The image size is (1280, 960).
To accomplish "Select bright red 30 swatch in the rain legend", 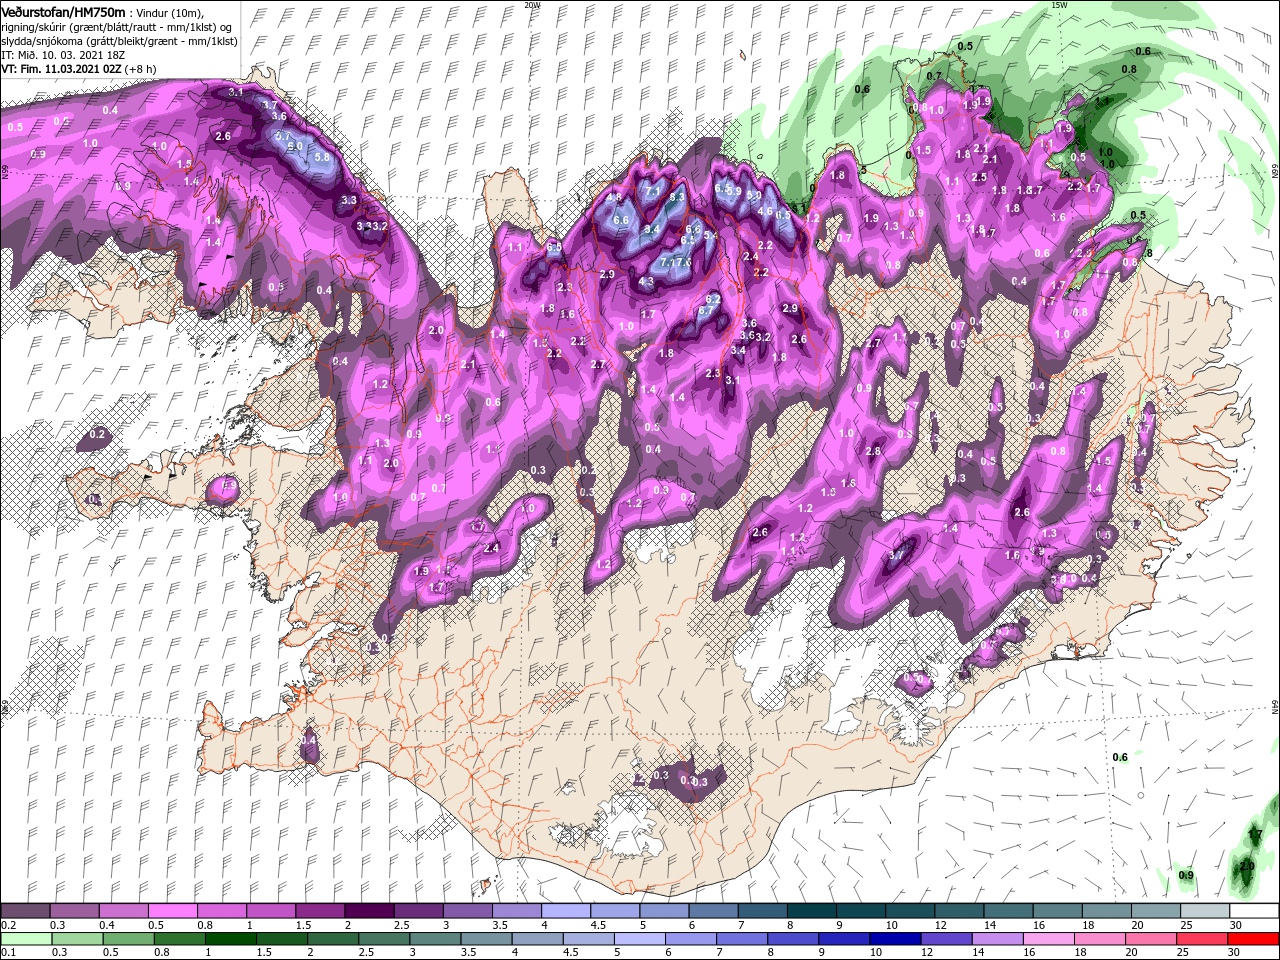I will pyautogui.click(x=1253, y=939).
